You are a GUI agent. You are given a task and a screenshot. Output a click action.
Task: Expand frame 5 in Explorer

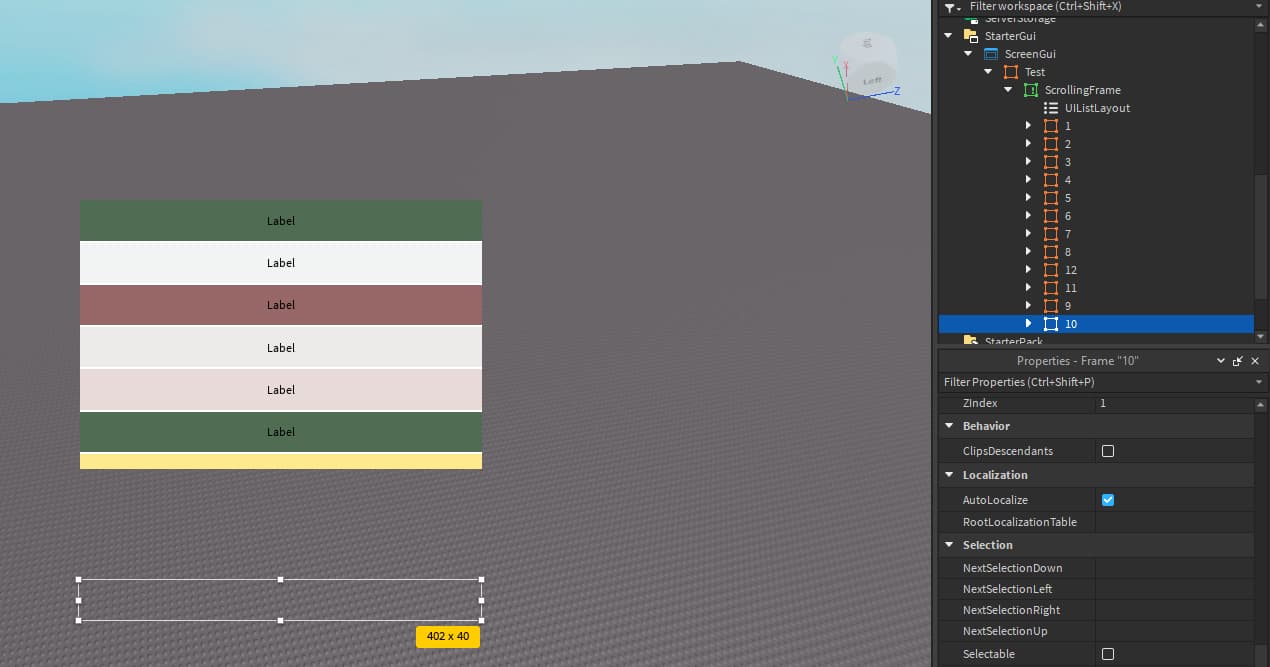point(1028,198)
